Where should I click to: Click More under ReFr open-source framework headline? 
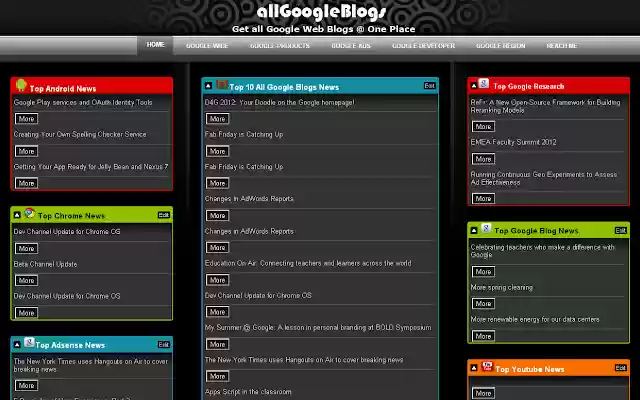click(483, 127)
